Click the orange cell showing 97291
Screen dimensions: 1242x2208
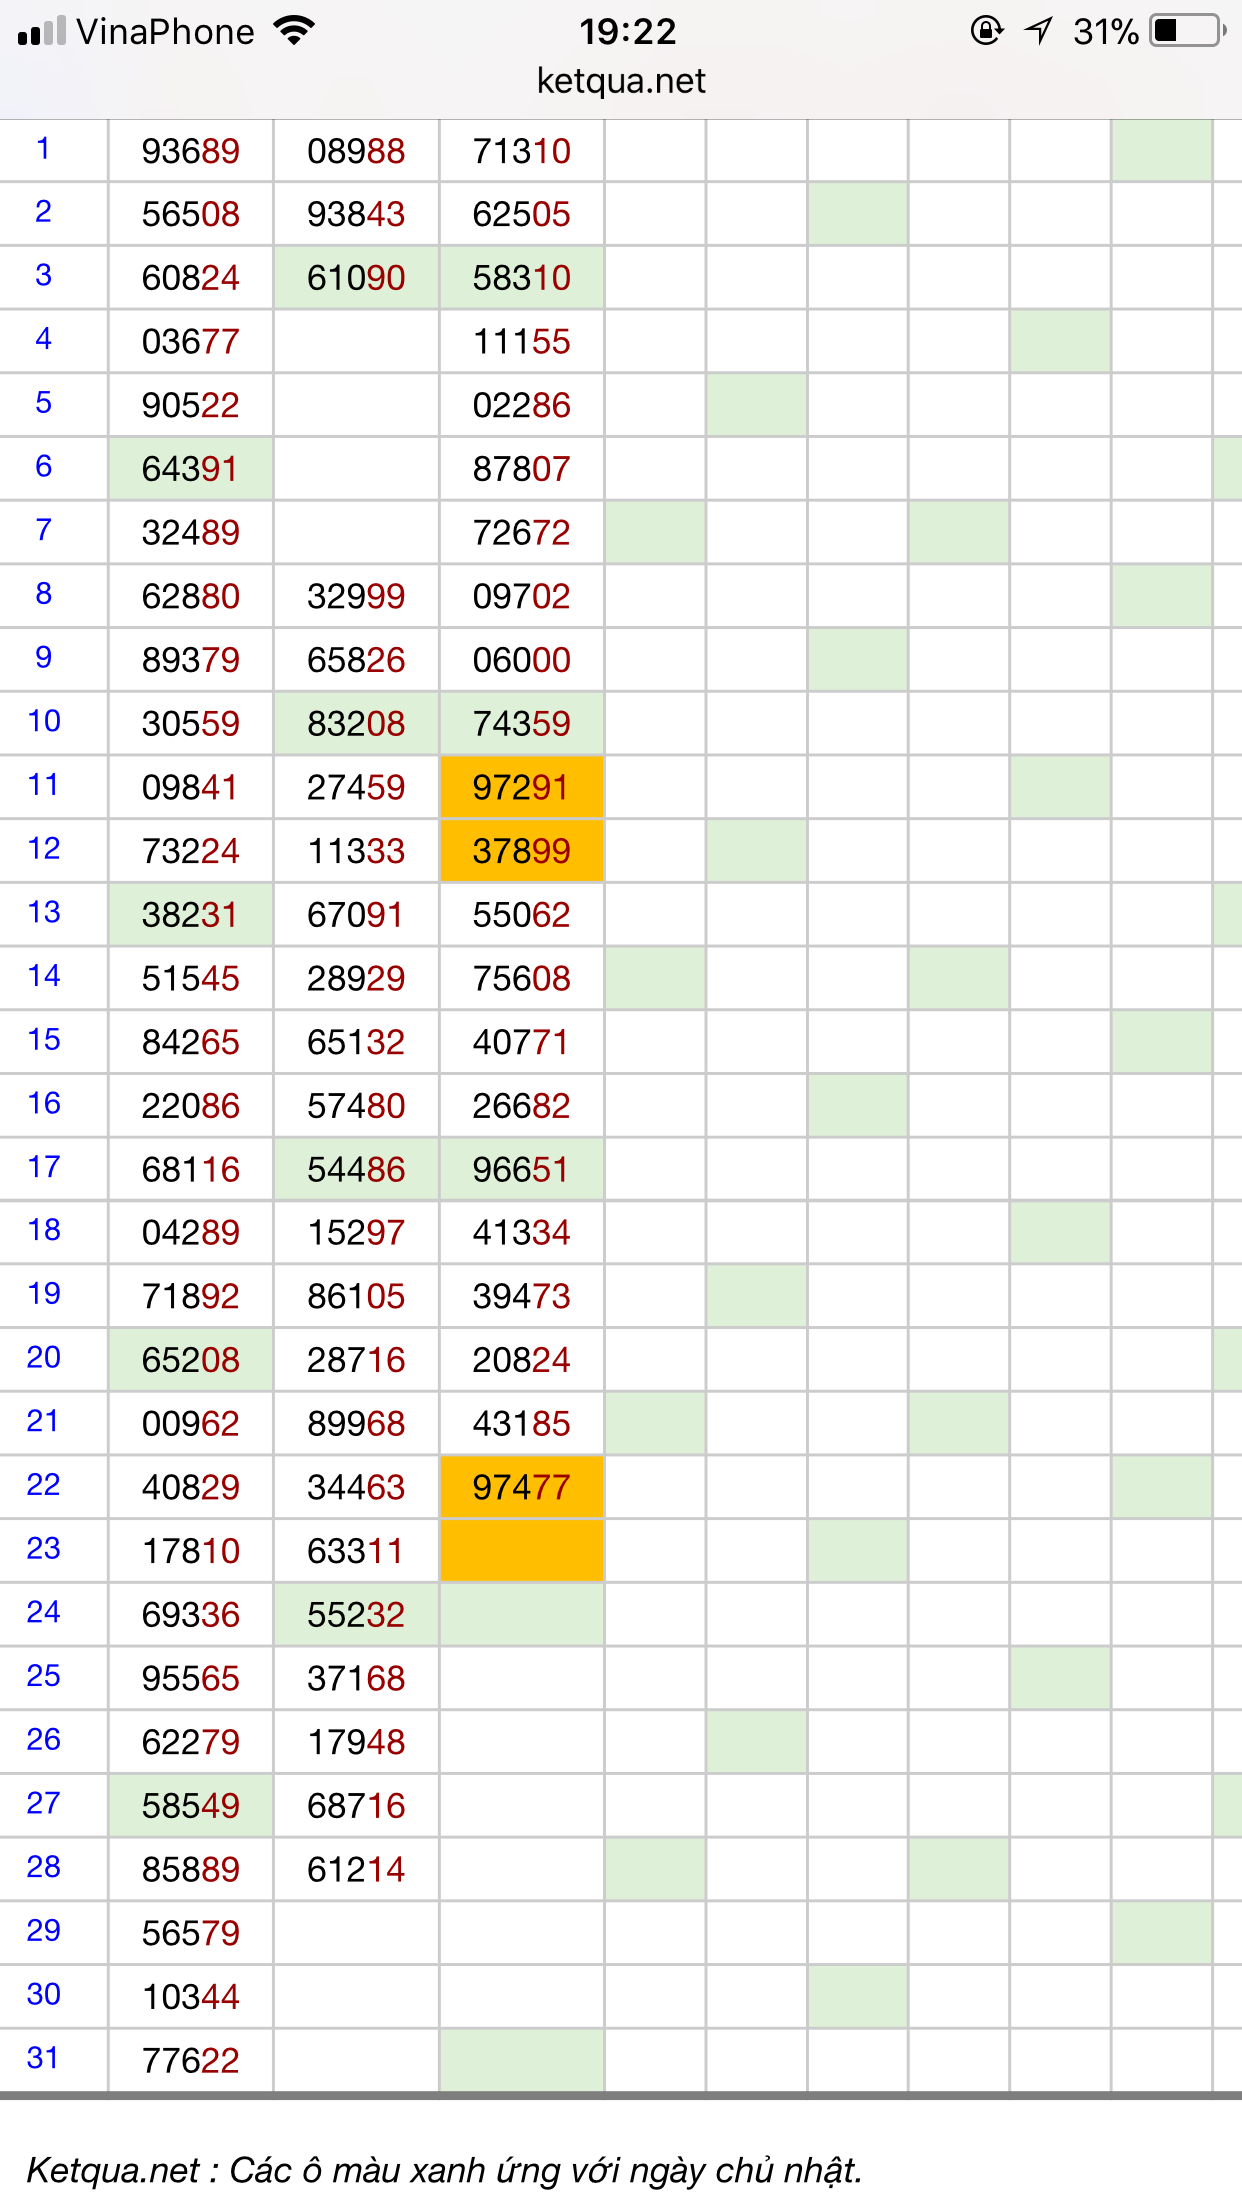(x=521, y=787)
